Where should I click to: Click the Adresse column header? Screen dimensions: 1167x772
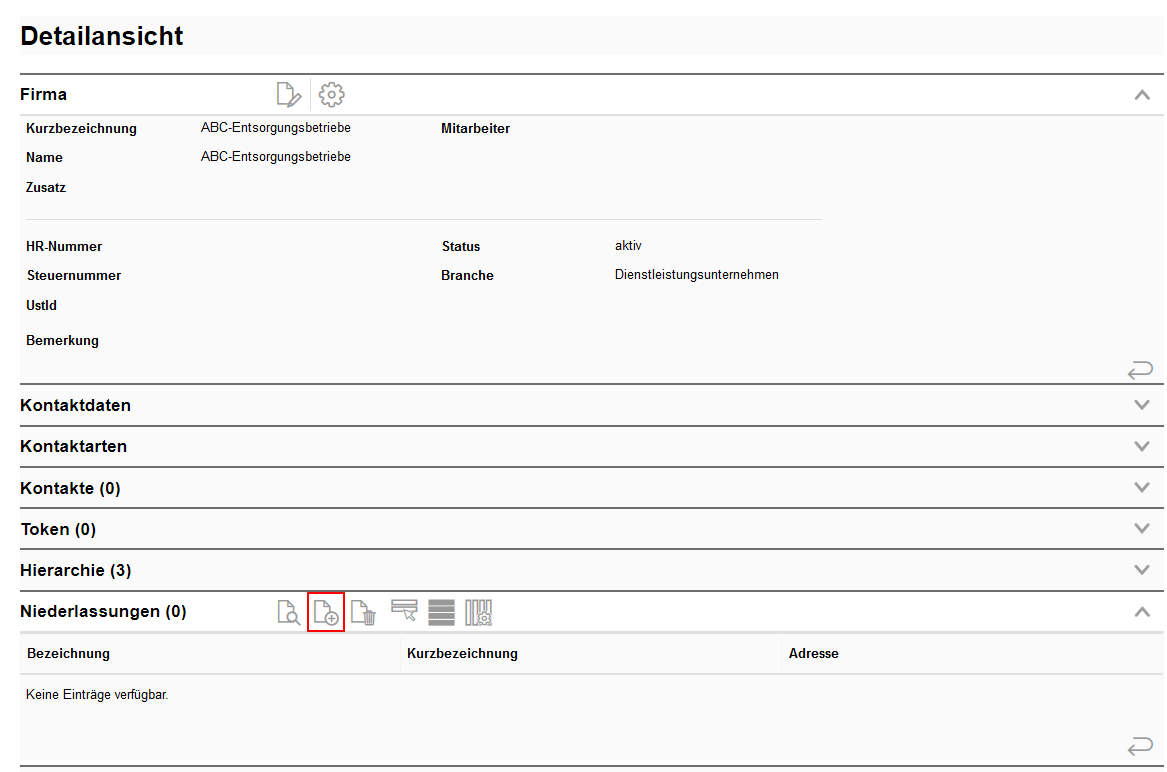point(813,653)
